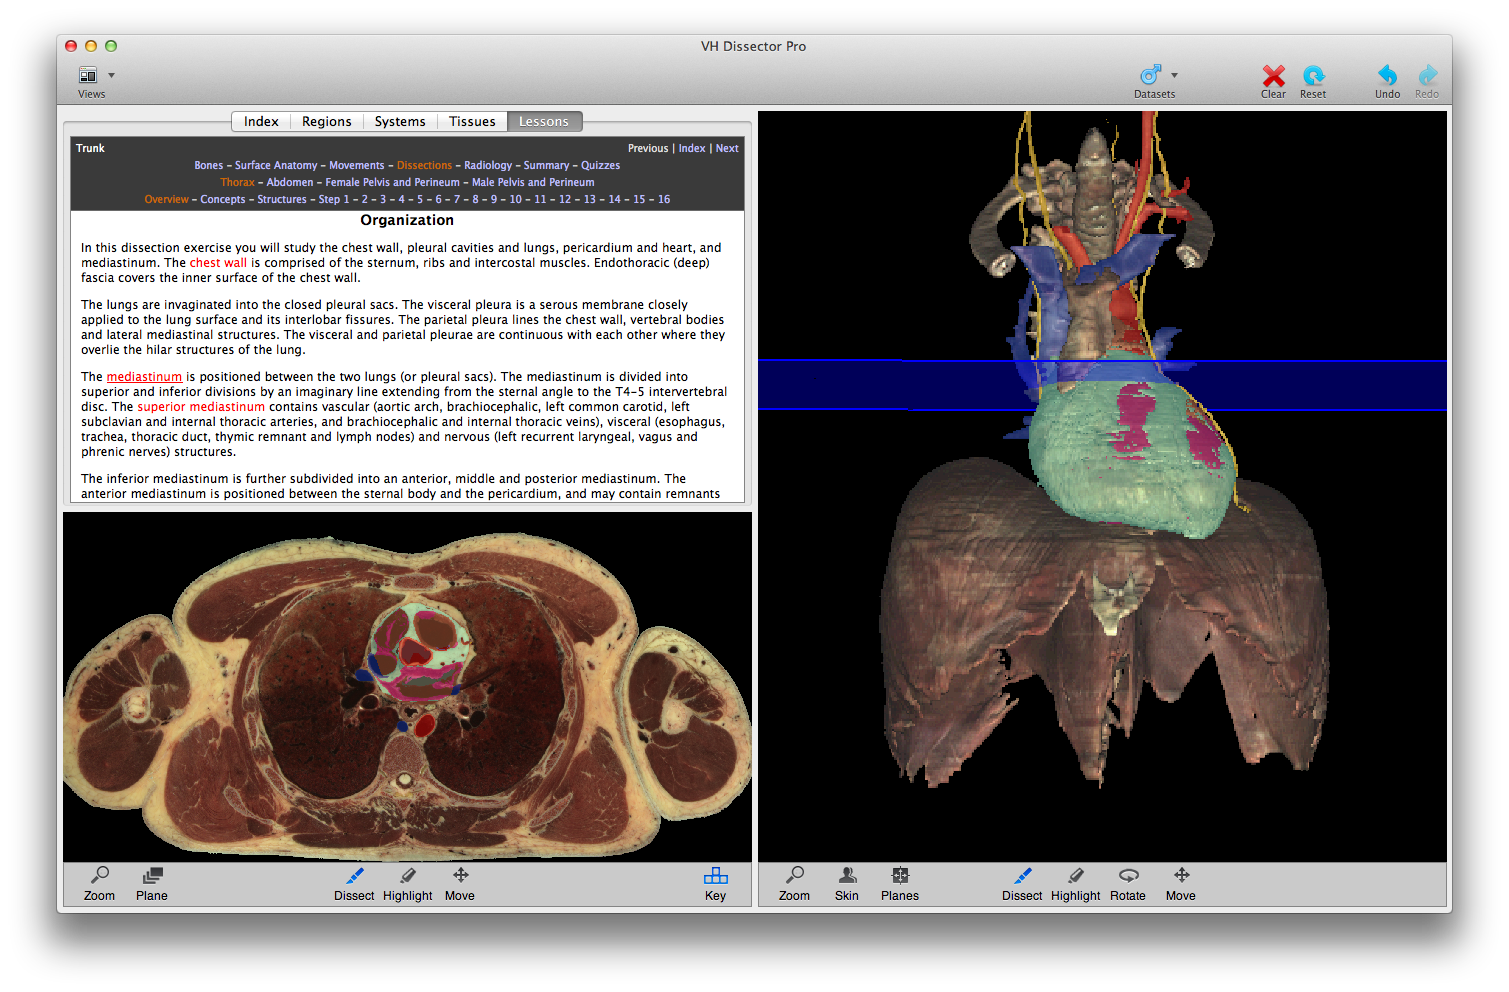Select Dissect tool under cross-section image
Image resolution: width=1509 pixels, height=992 pixels.
pyautogui.click(x=354, y=883)
